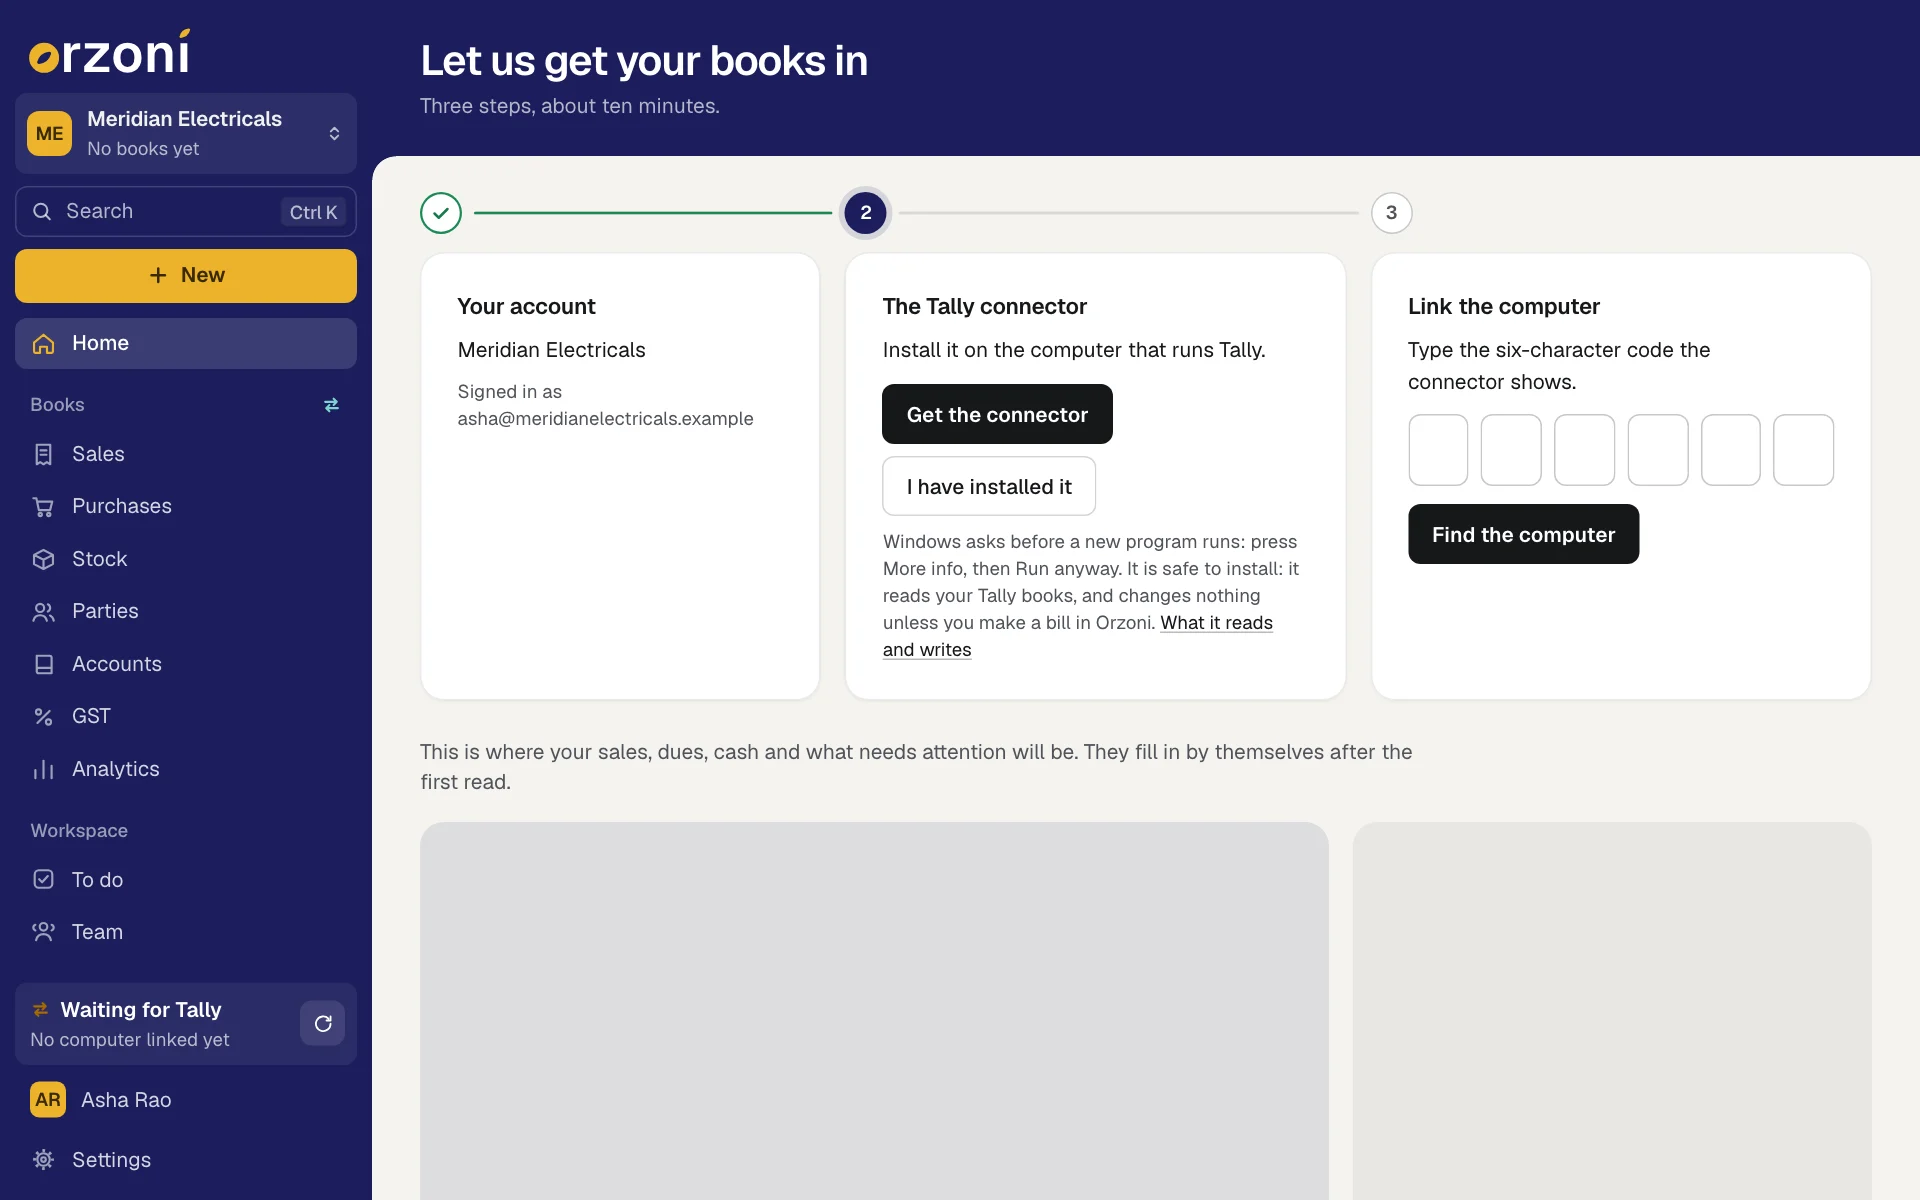Expand the Meridian Electricals company switcher

coord(186,133)
